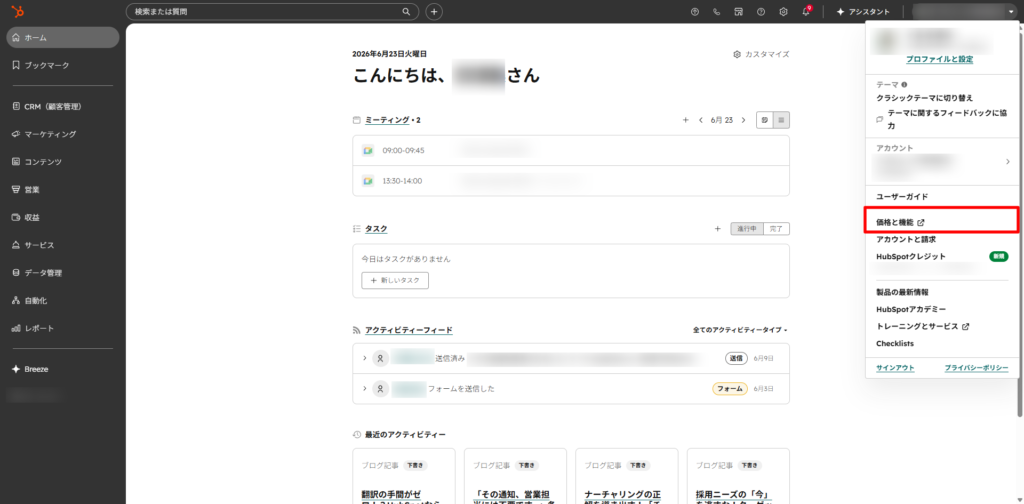Screen dimensions: 1024x504
Task: Go to ホーム in sidebar
Action: point(63,37)
